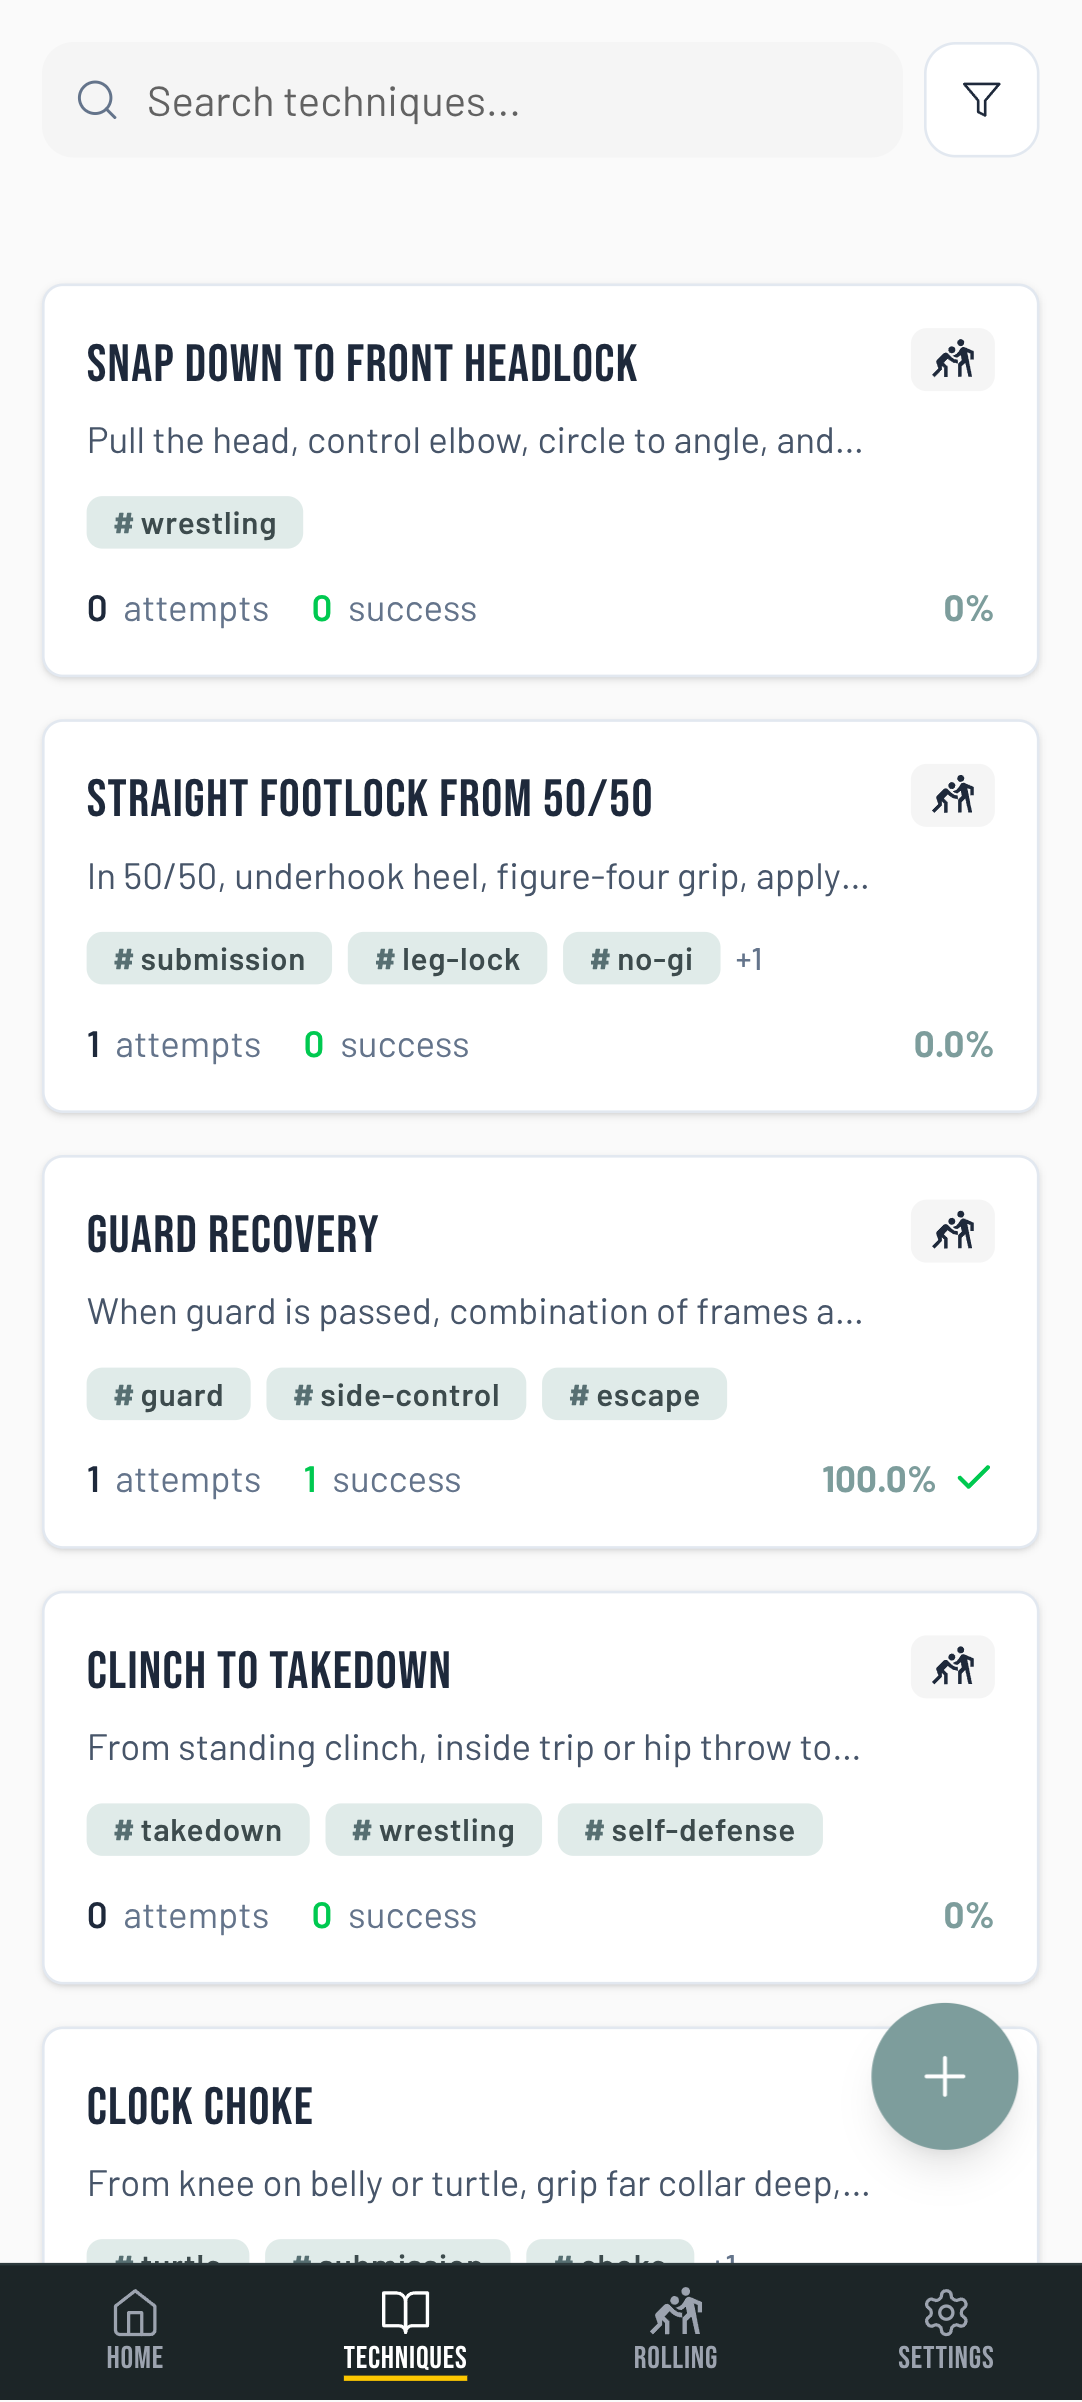The image size is (1082, 2402).
Task: Click the grappling icon on Snap Down card
Action: point(952,359)
